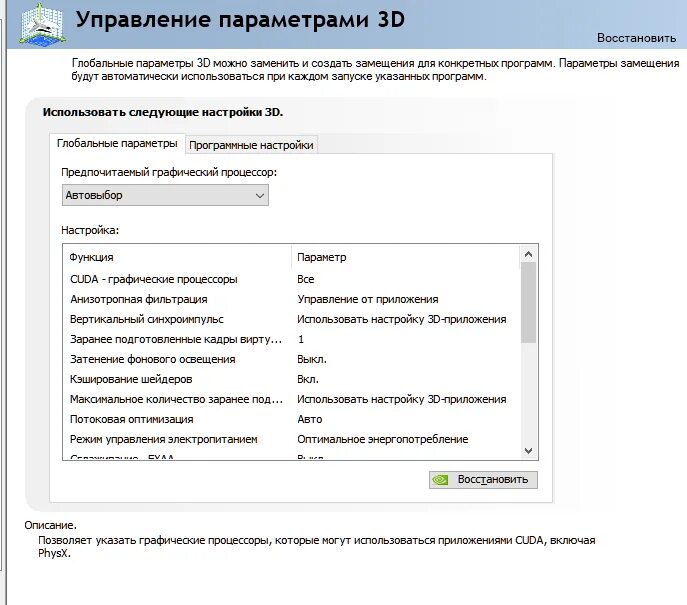687x605 pixels.
Task: Click value Управление от приложения
Action: [368, 299]
